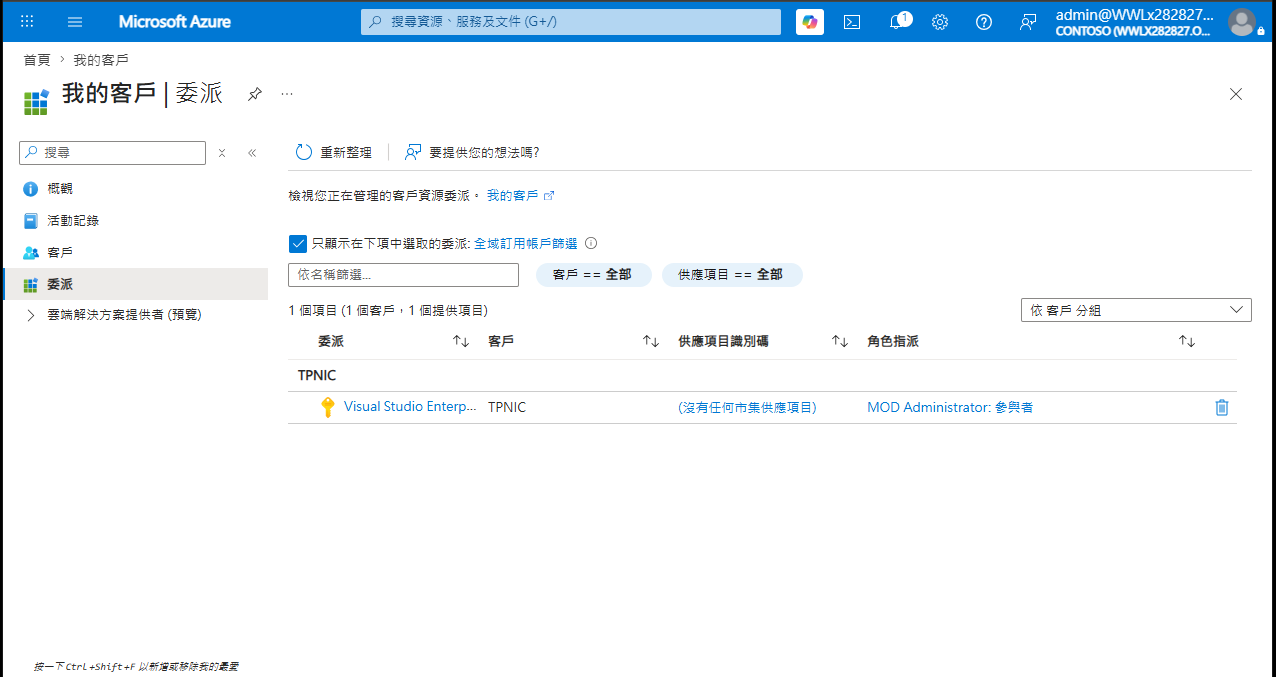This screenshot has height=677, width=1276.
Task: Open the Azure apps grid launcher
Action: [x=27, y=21]
